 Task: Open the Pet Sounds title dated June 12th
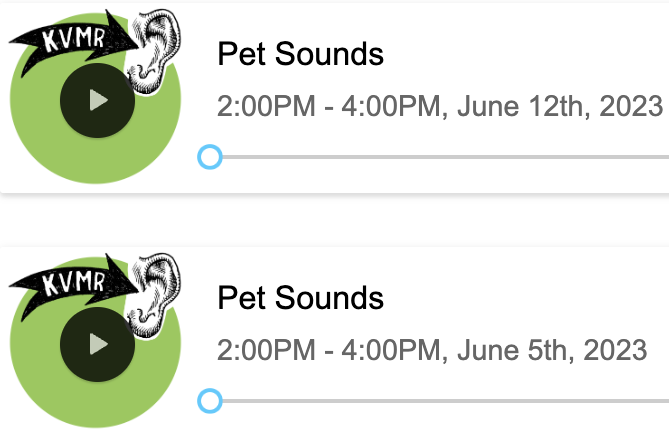pos(300,54)
